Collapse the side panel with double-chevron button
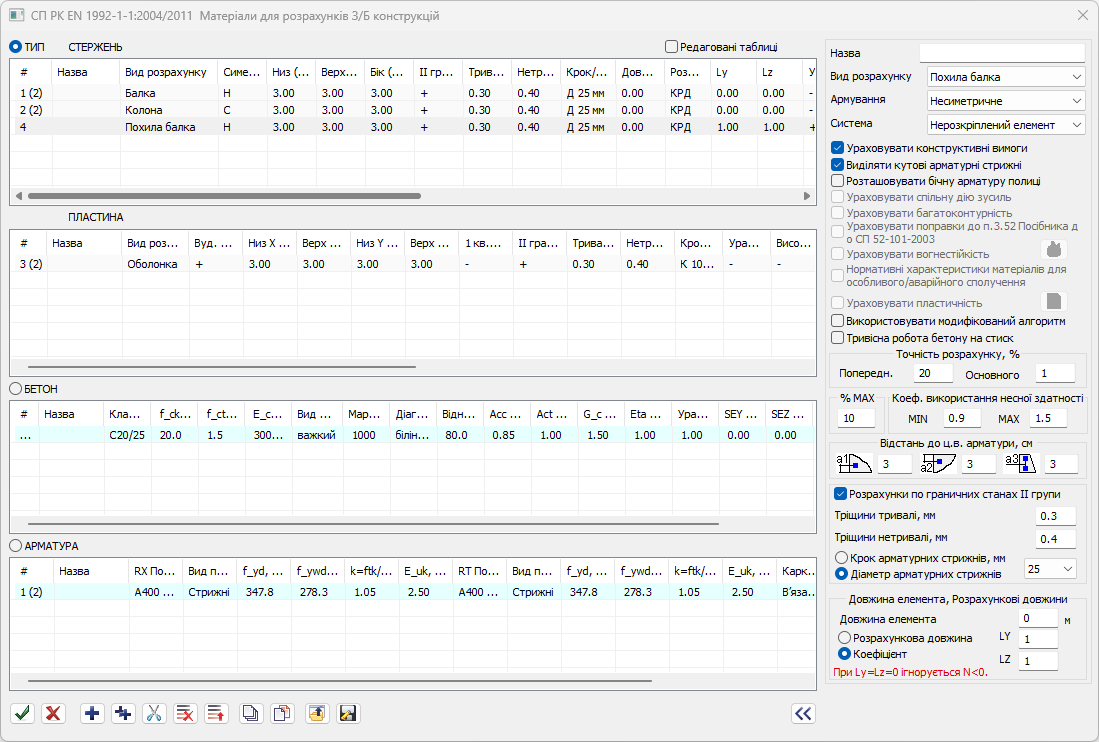Image resolution: width=1099 pixels, height=742 pixels. click(803, 713)
